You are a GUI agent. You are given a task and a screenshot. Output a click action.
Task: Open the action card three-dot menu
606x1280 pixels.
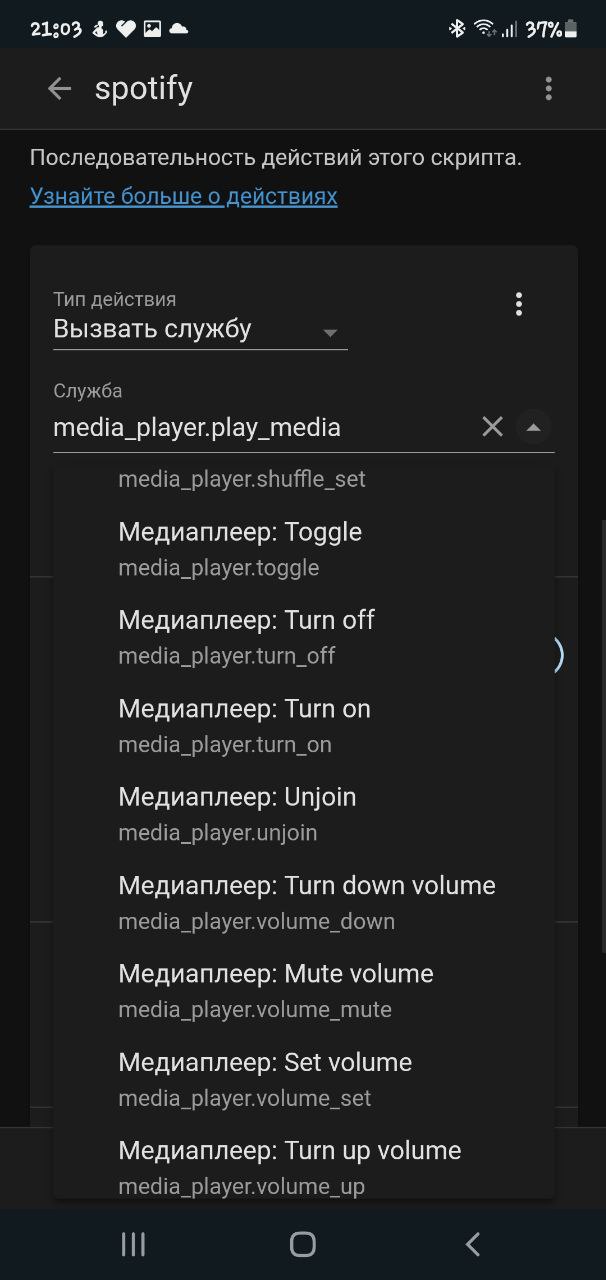518,304
